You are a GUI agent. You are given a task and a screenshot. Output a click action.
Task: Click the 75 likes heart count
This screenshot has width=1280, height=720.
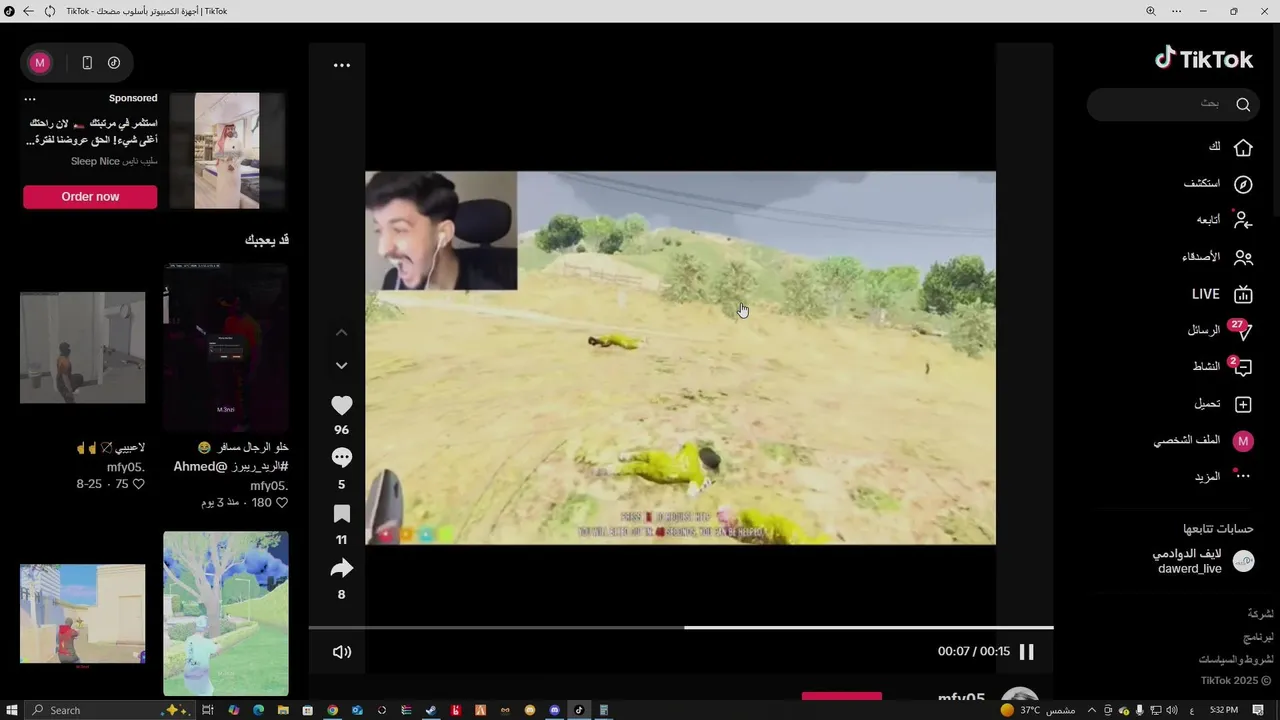click(130, 484)
